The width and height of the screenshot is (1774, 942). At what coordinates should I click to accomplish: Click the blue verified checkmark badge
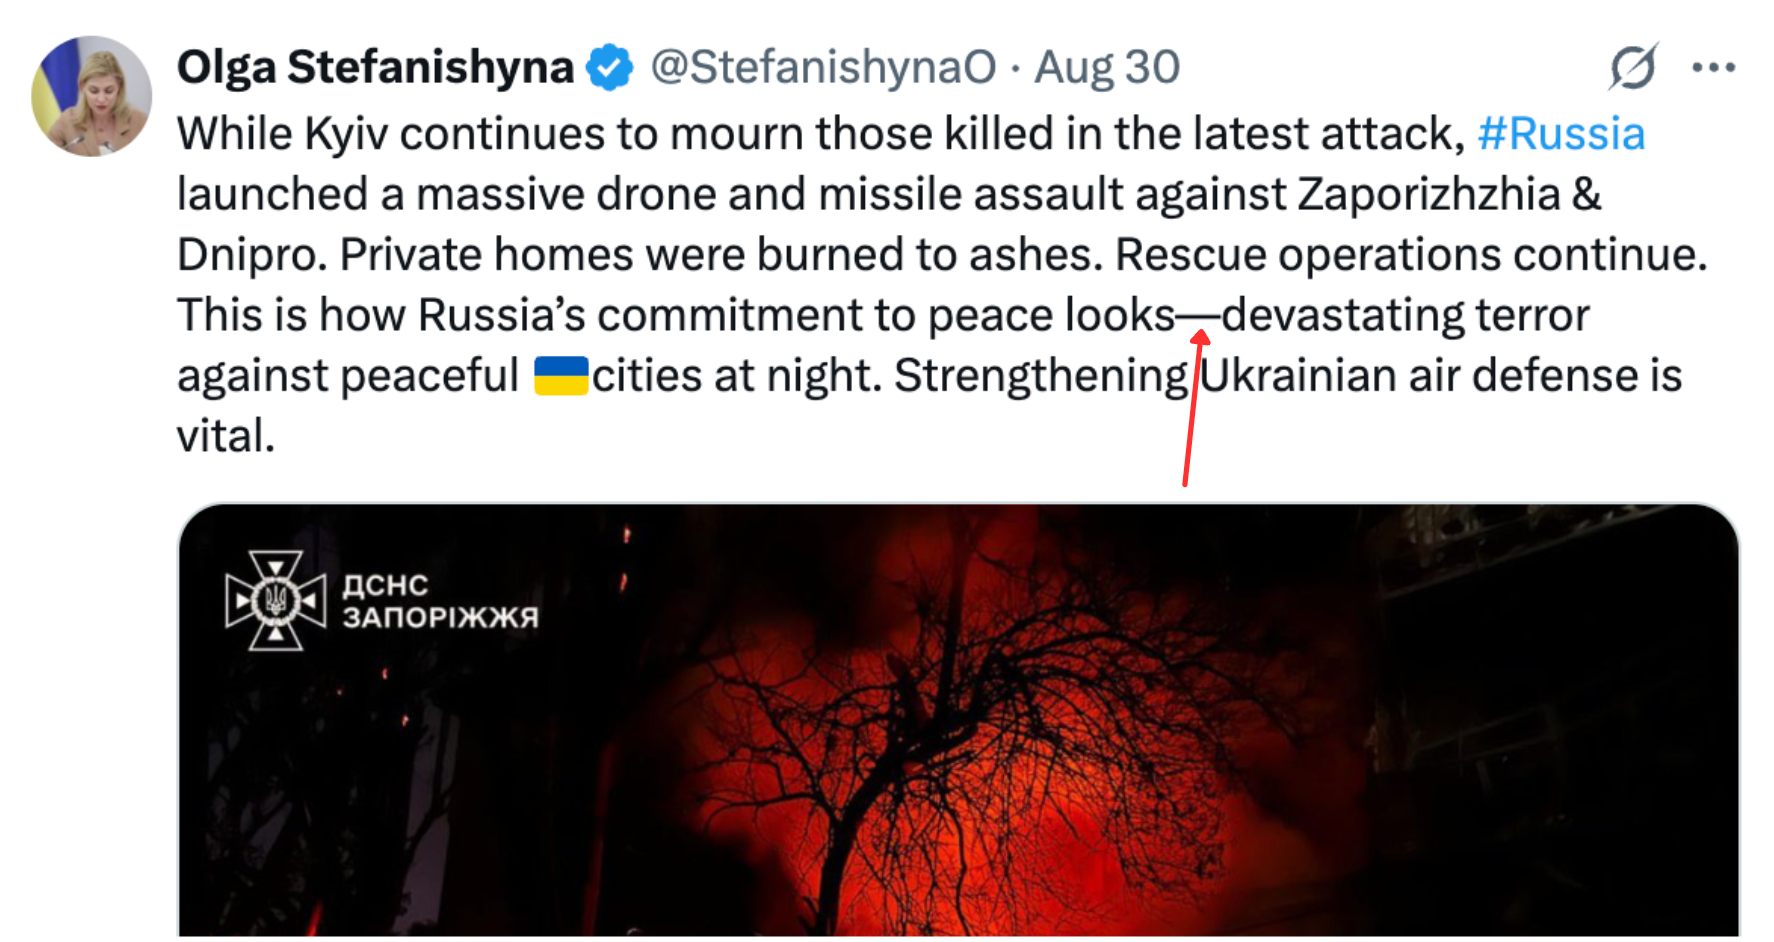[609, 68]
